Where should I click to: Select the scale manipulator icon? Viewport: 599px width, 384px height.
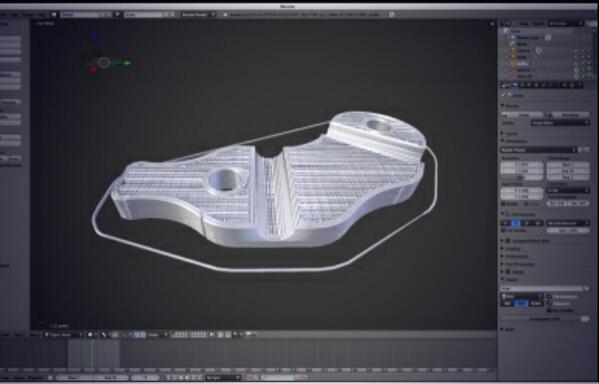(x=143, y=335)
